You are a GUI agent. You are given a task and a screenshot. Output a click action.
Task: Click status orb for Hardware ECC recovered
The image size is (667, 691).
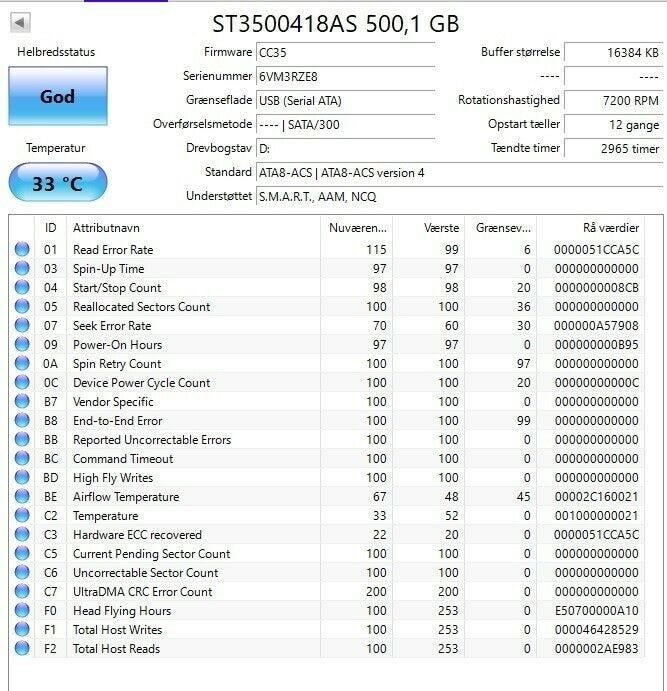tap(22, 534)
